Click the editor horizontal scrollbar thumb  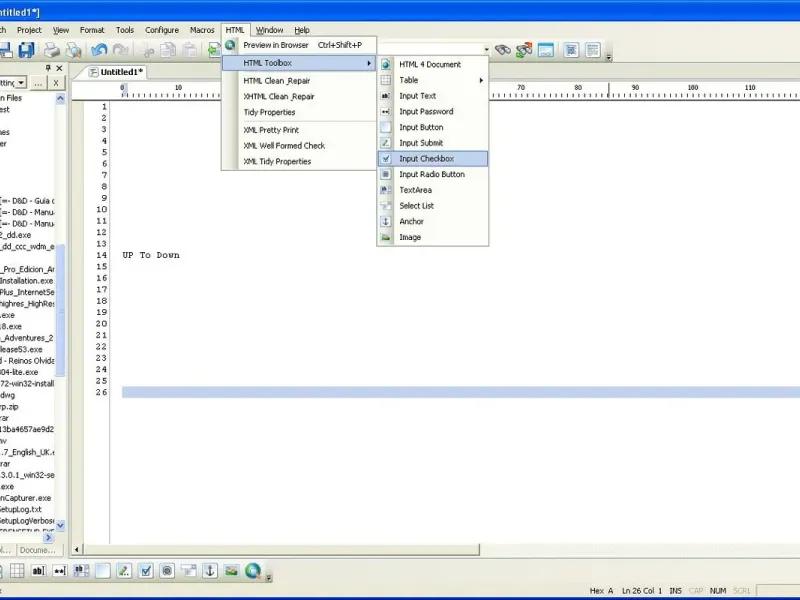282,549
